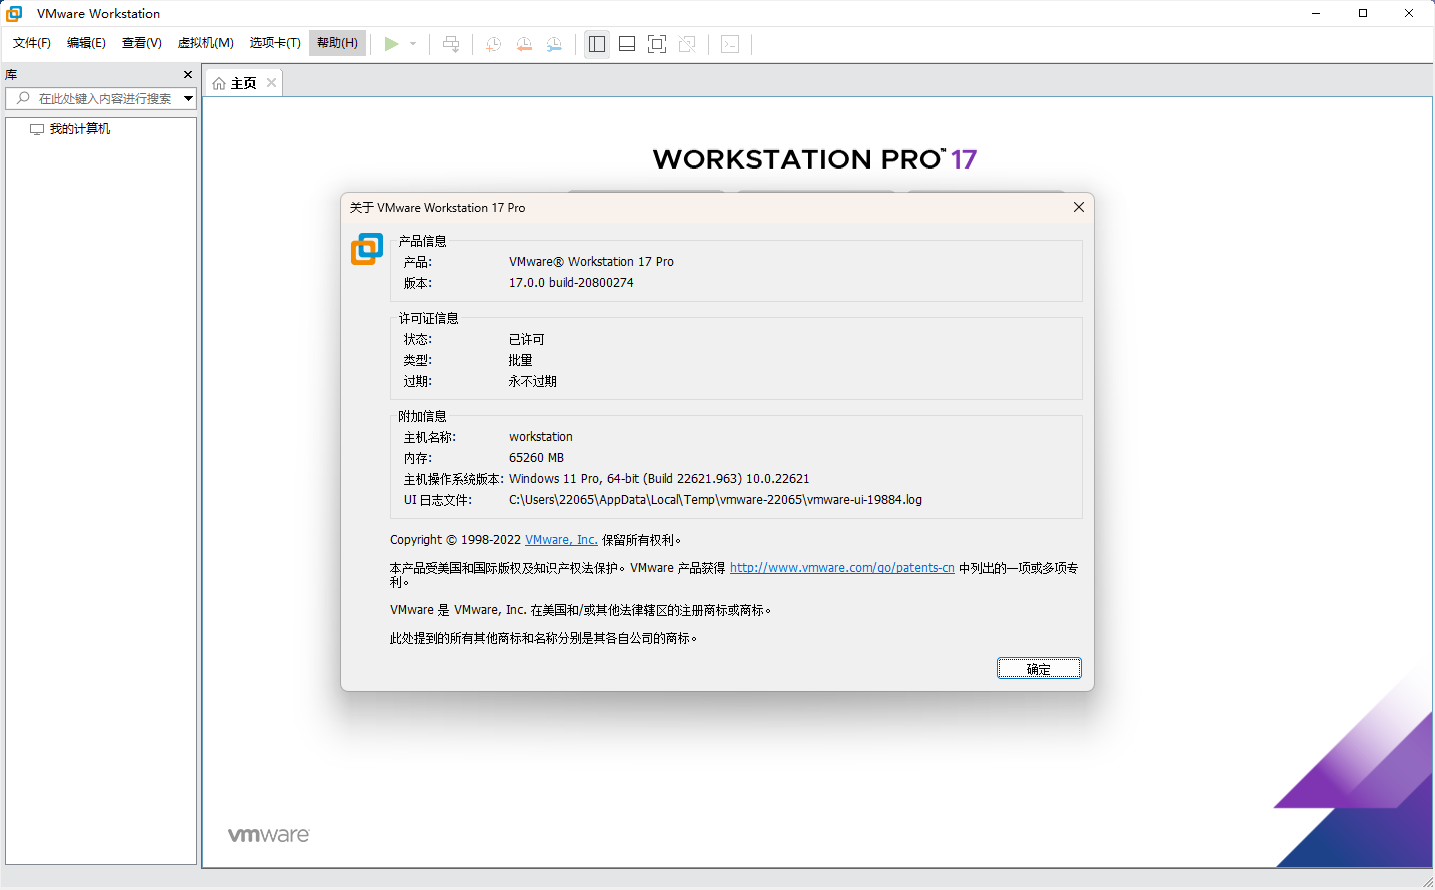Open the power options dropdown arrow
The image size is (1435, 890).
pos(413,44)
